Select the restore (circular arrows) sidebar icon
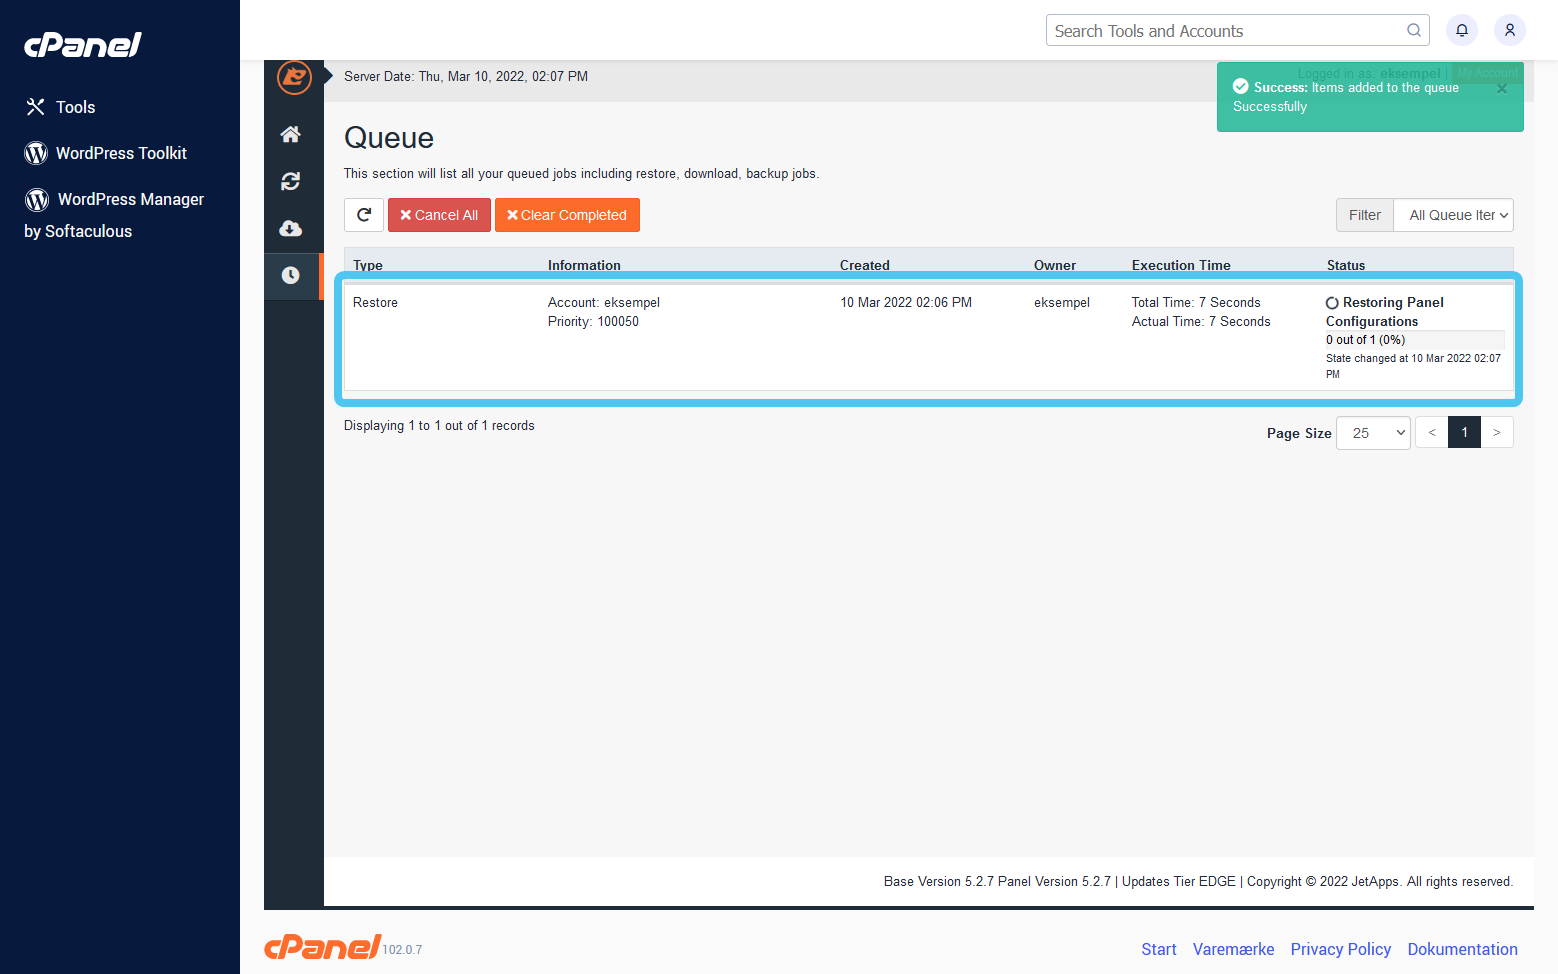Viewport: 1558px width, 974px height. (291, 181)
